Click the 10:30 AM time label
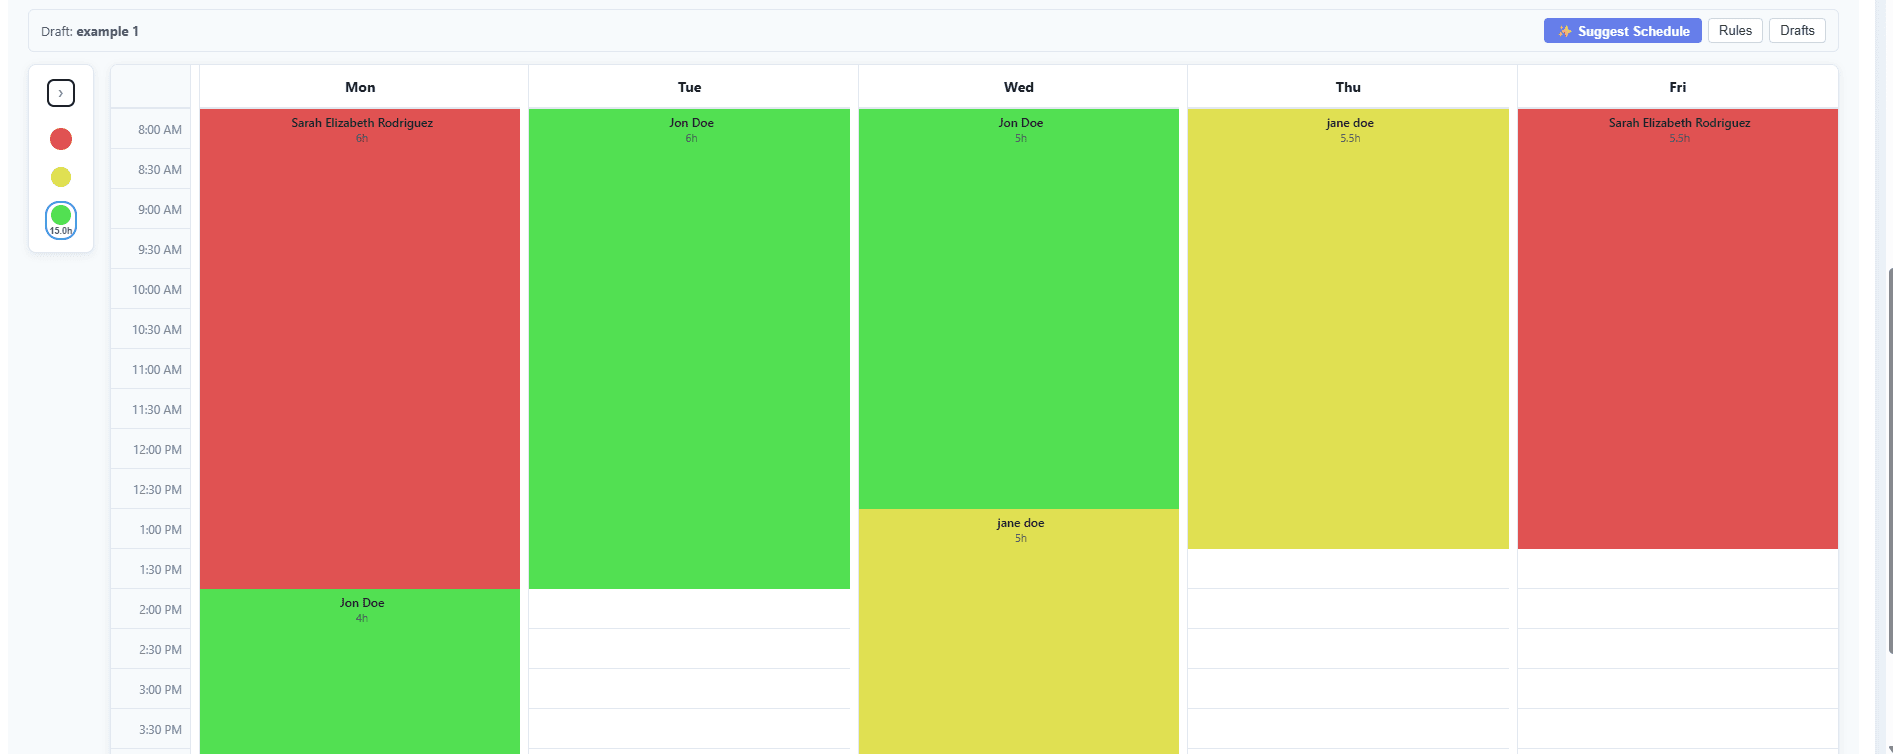The width and height of the screenshot is (1893, 754). [157, 330]
